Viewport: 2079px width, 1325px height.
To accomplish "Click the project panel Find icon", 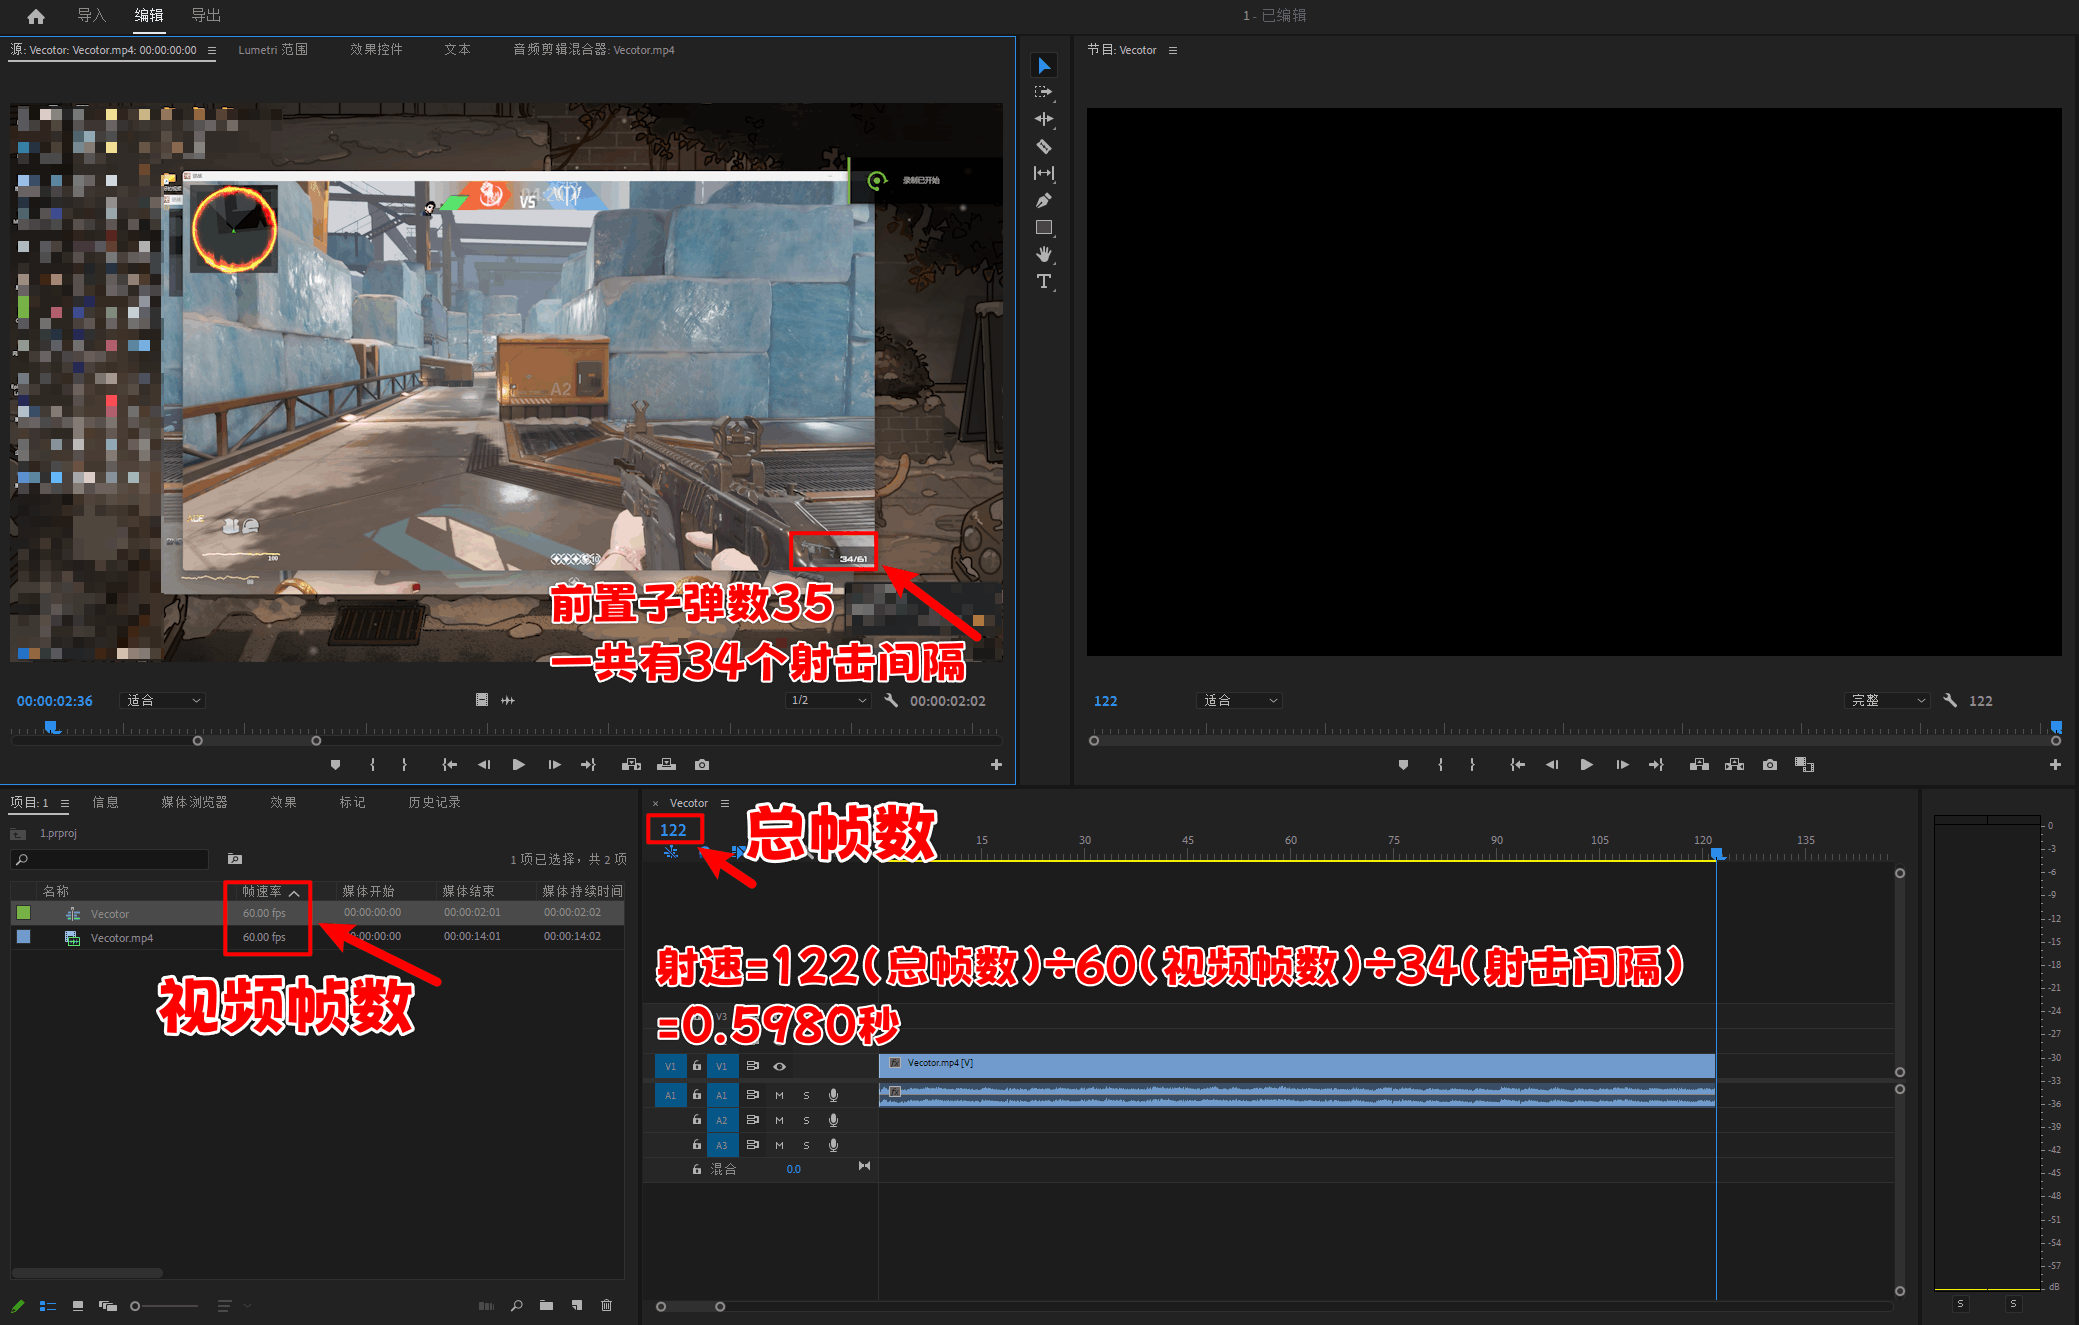I will [516, 1305].
